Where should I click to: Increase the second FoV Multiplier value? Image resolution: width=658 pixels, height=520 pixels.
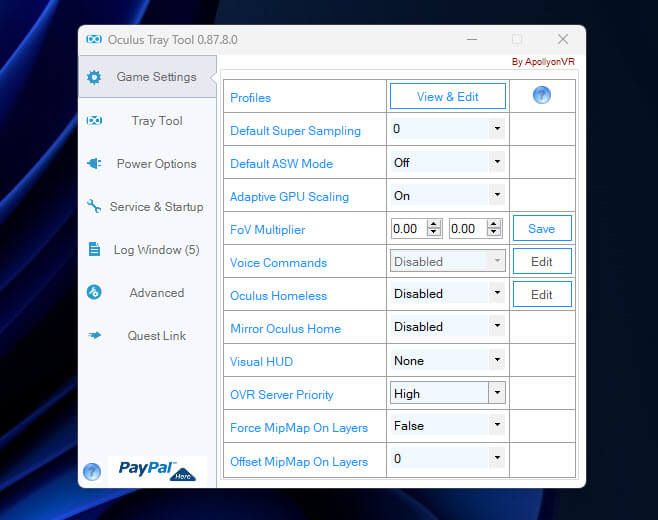pyautogui.click(x=494, y=224)
